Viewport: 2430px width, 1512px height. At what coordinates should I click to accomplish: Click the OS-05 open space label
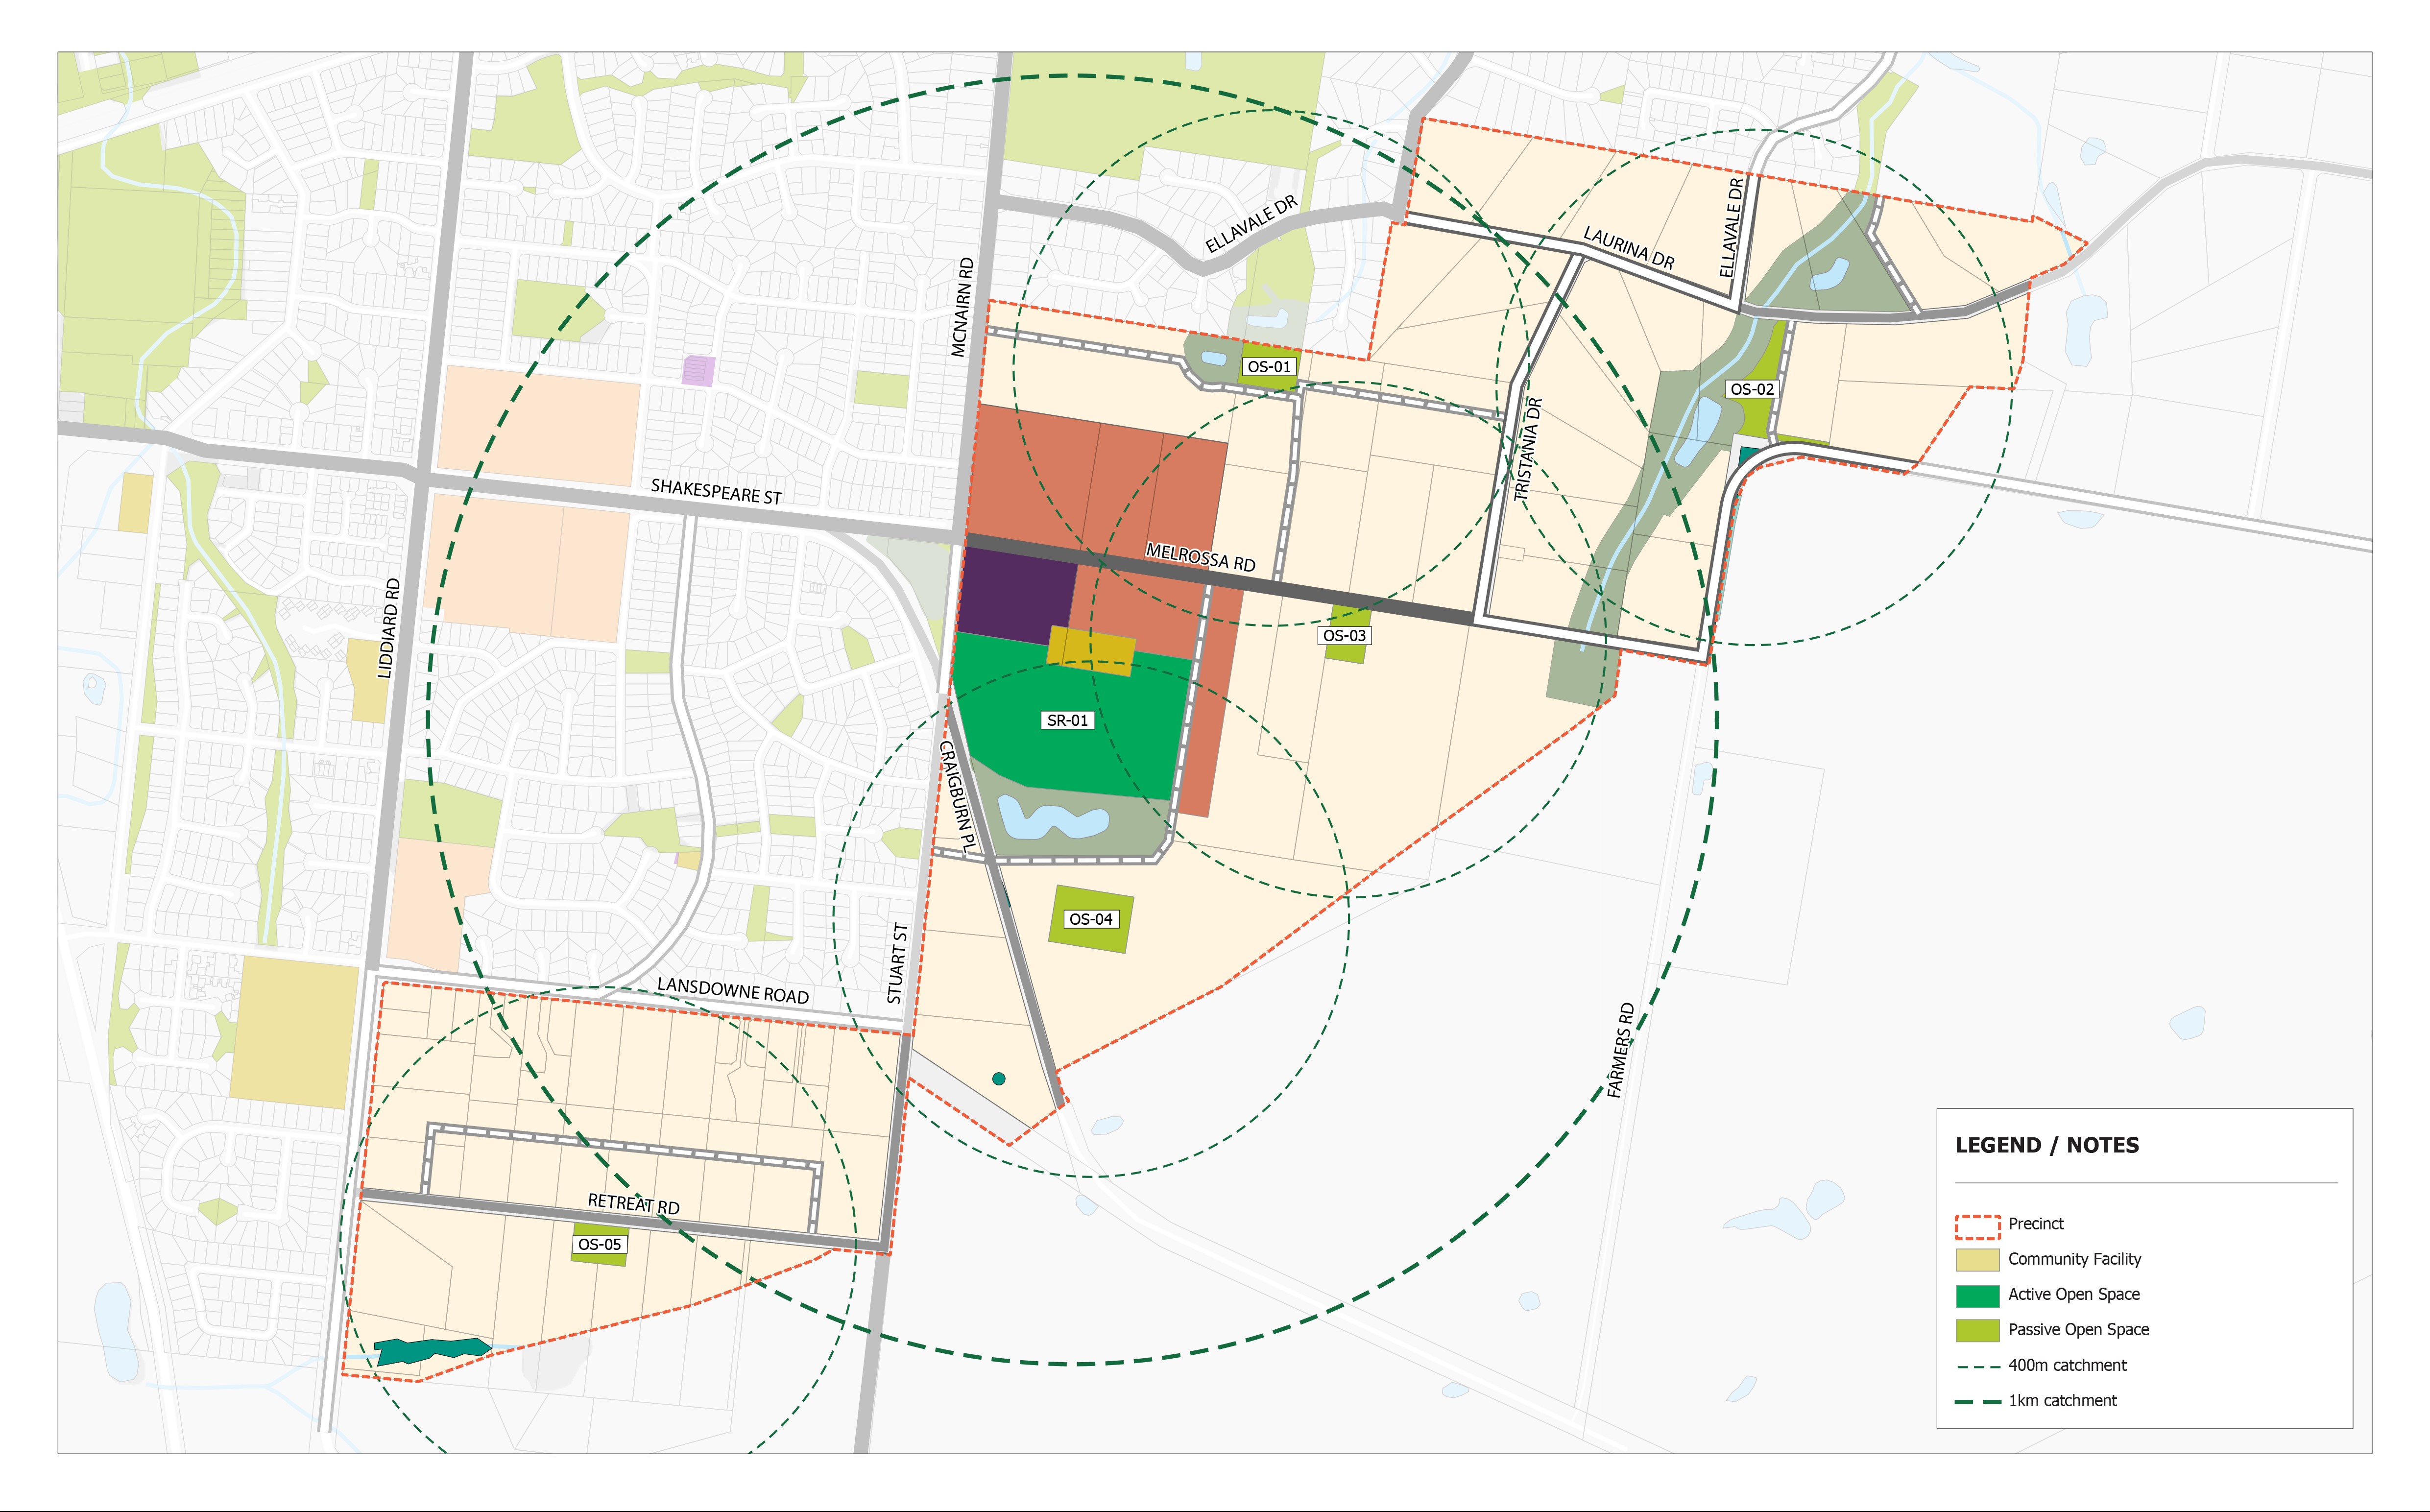[599, 1244]
